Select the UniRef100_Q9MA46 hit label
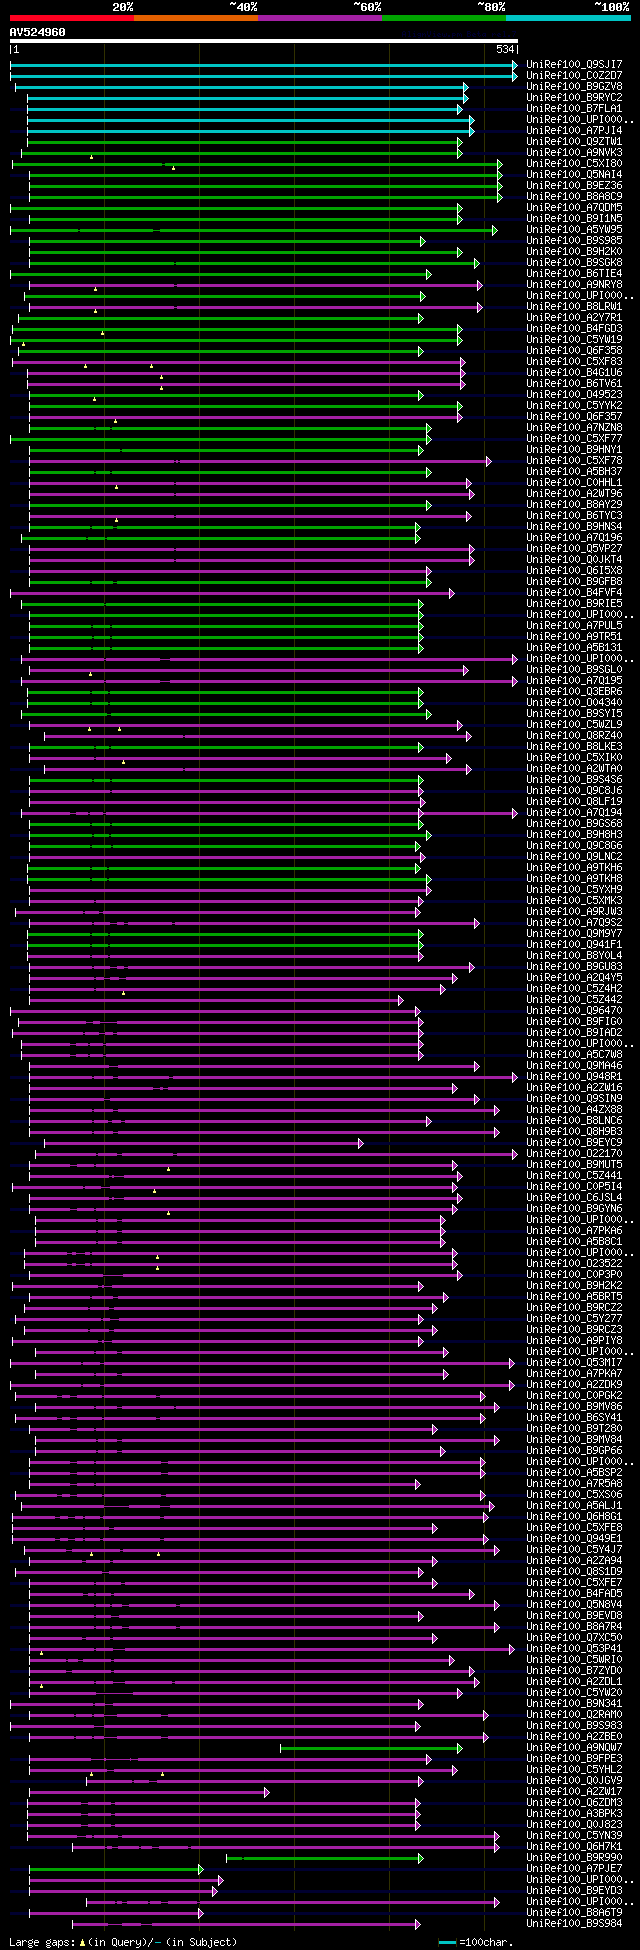 (x=574, y=1066)
